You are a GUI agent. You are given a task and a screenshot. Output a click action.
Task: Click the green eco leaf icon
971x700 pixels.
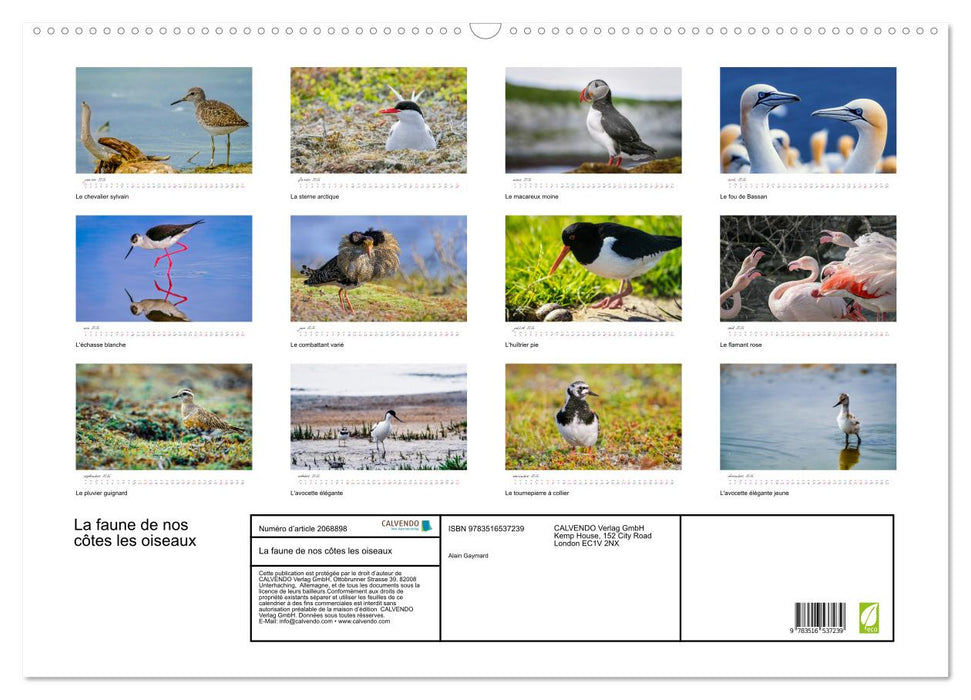coord(871,618)
